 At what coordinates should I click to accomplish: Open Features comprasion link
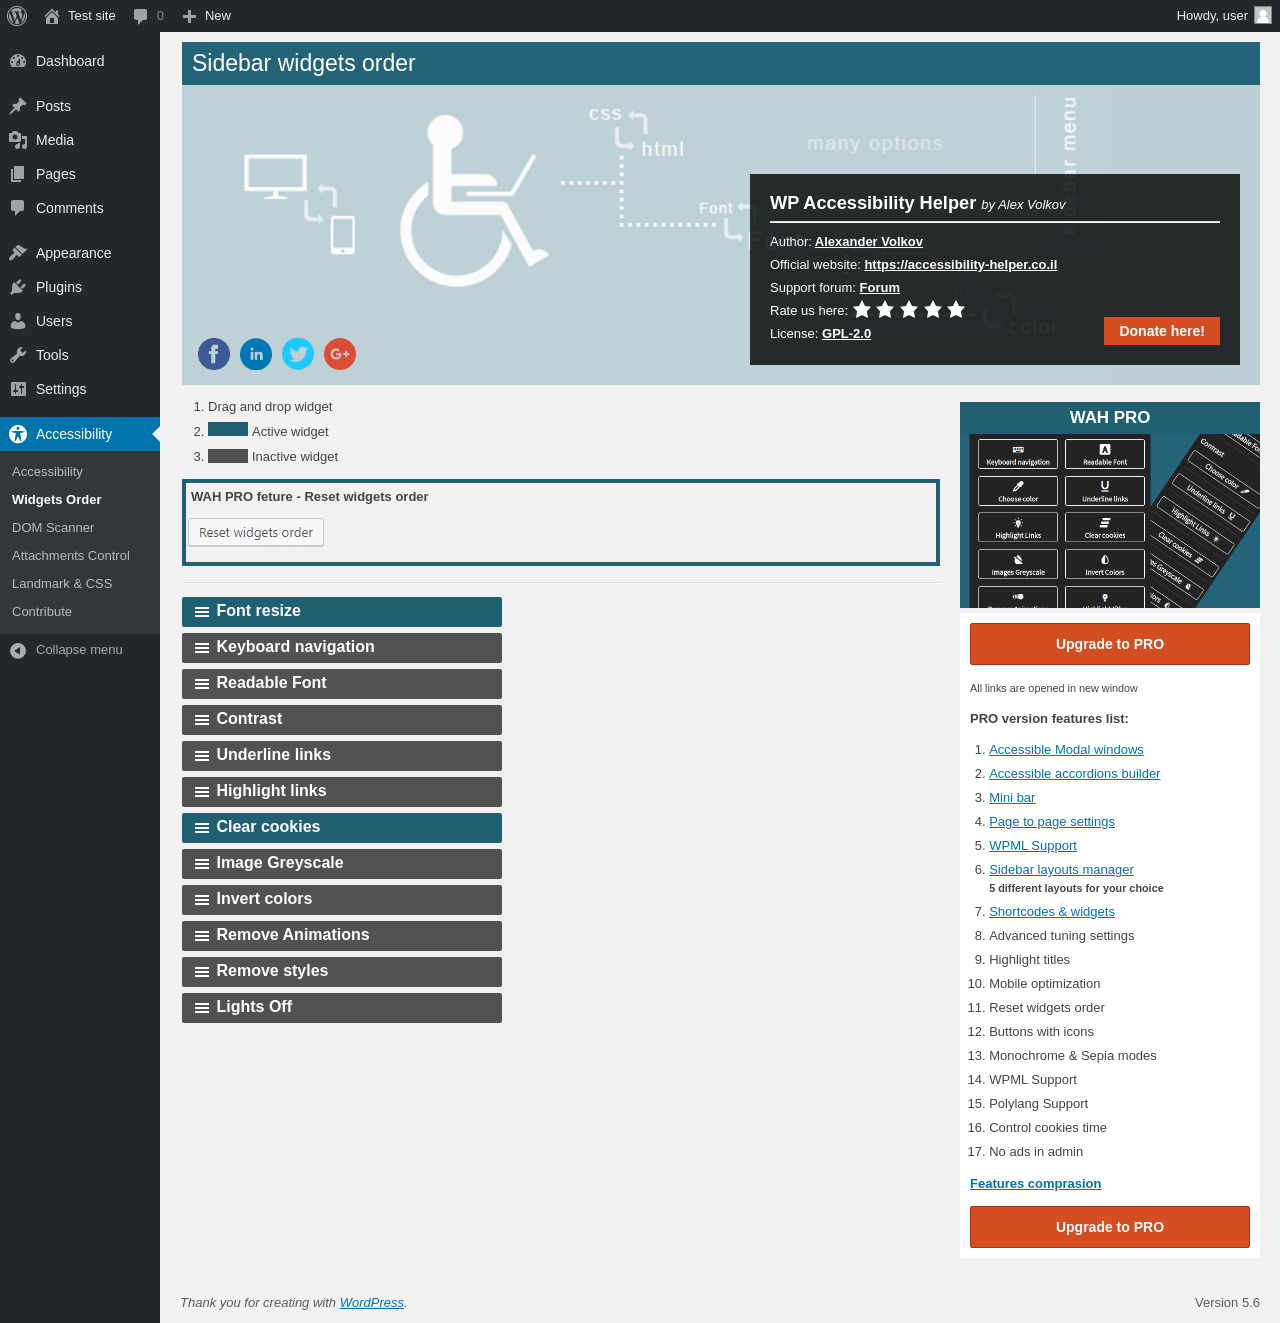pyautogui.click(x=1036, y=1184)
